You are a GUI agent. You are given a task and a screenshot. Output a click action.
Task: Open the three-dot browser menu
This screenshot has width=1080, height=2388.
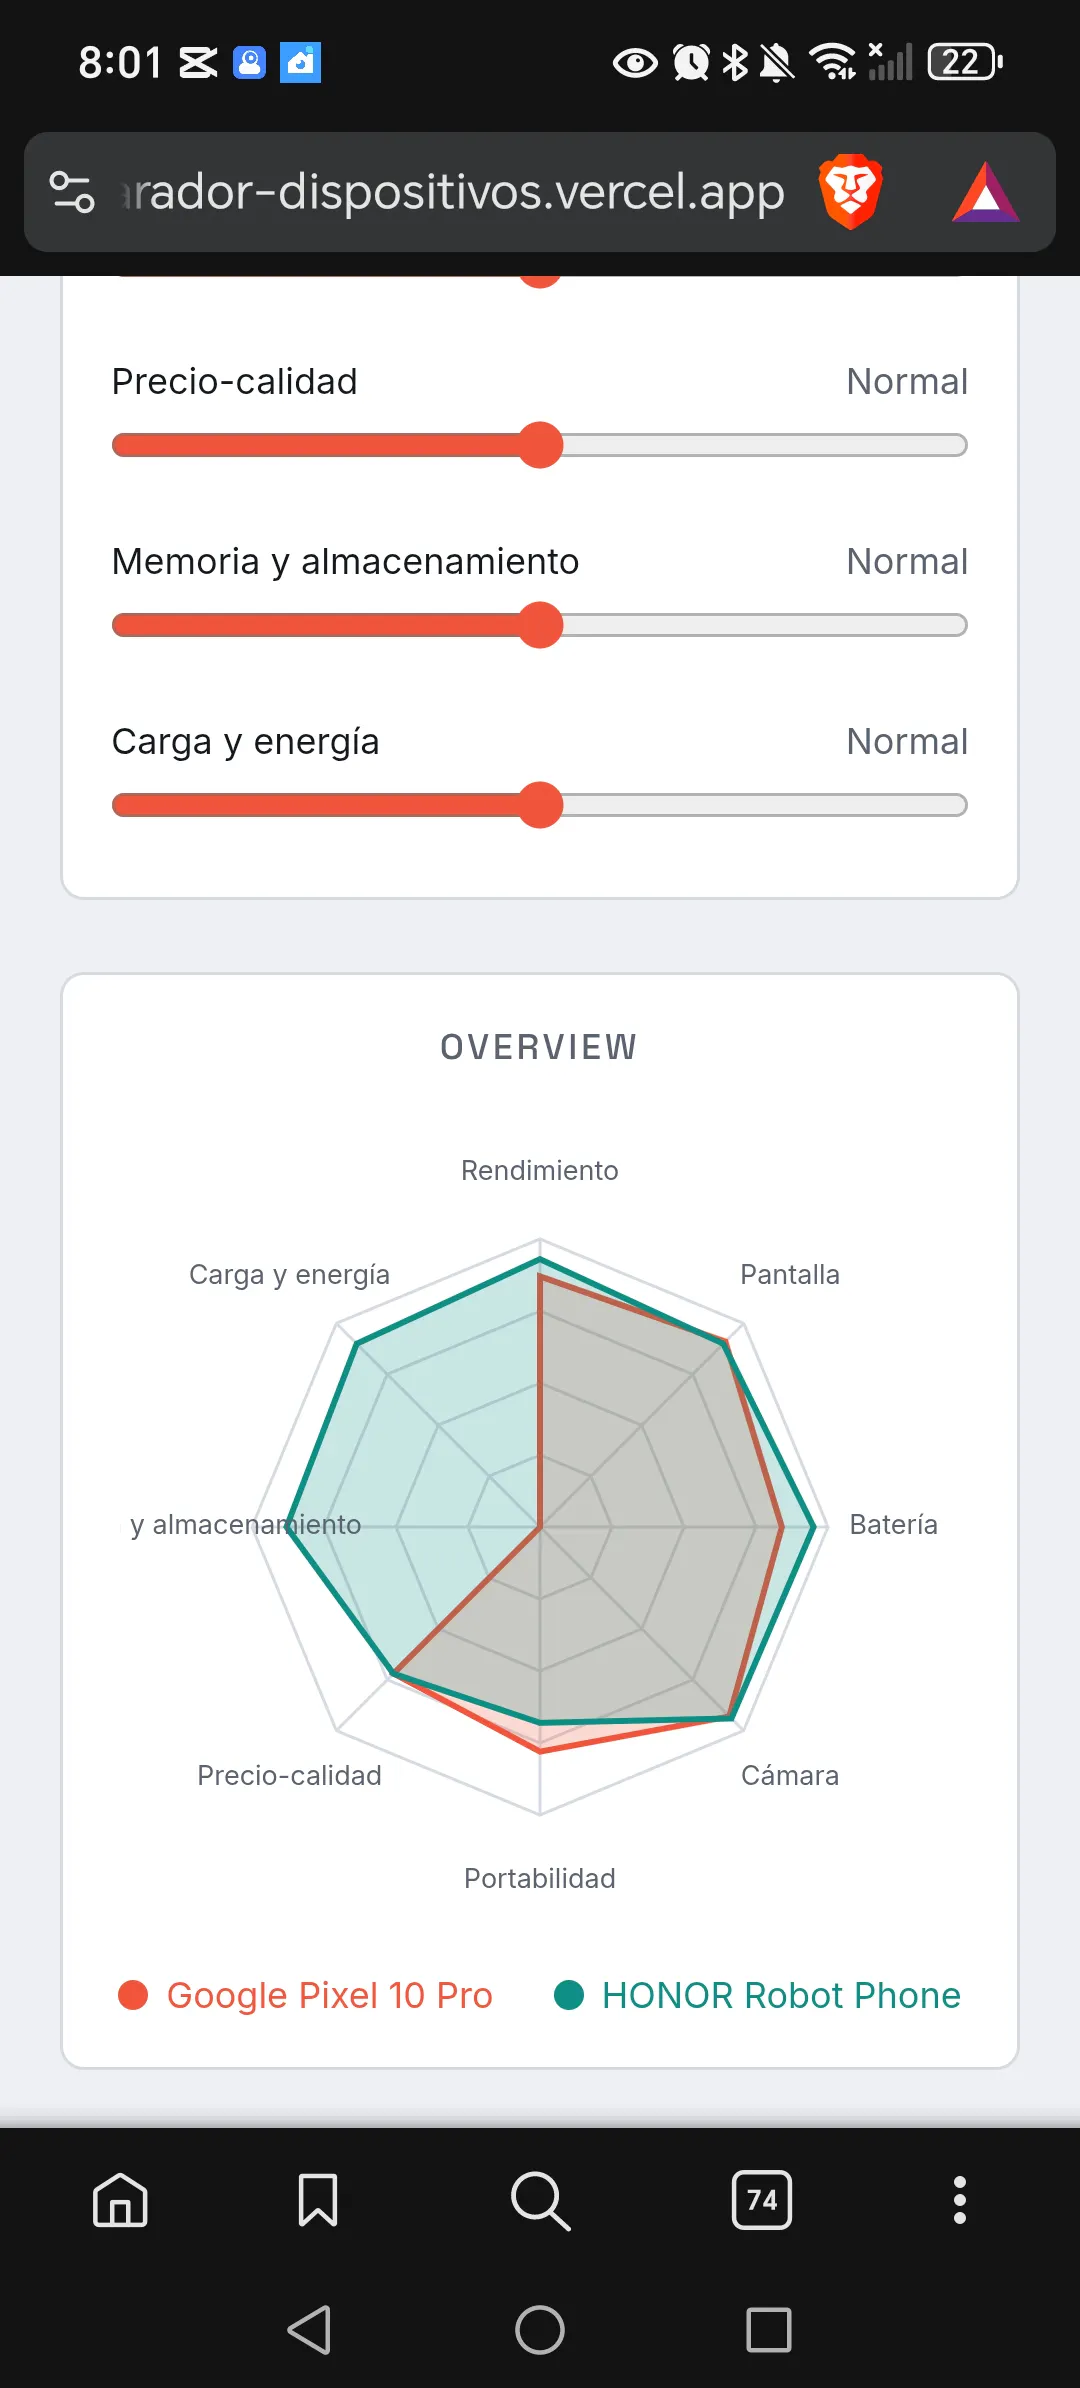point(960,2200)
